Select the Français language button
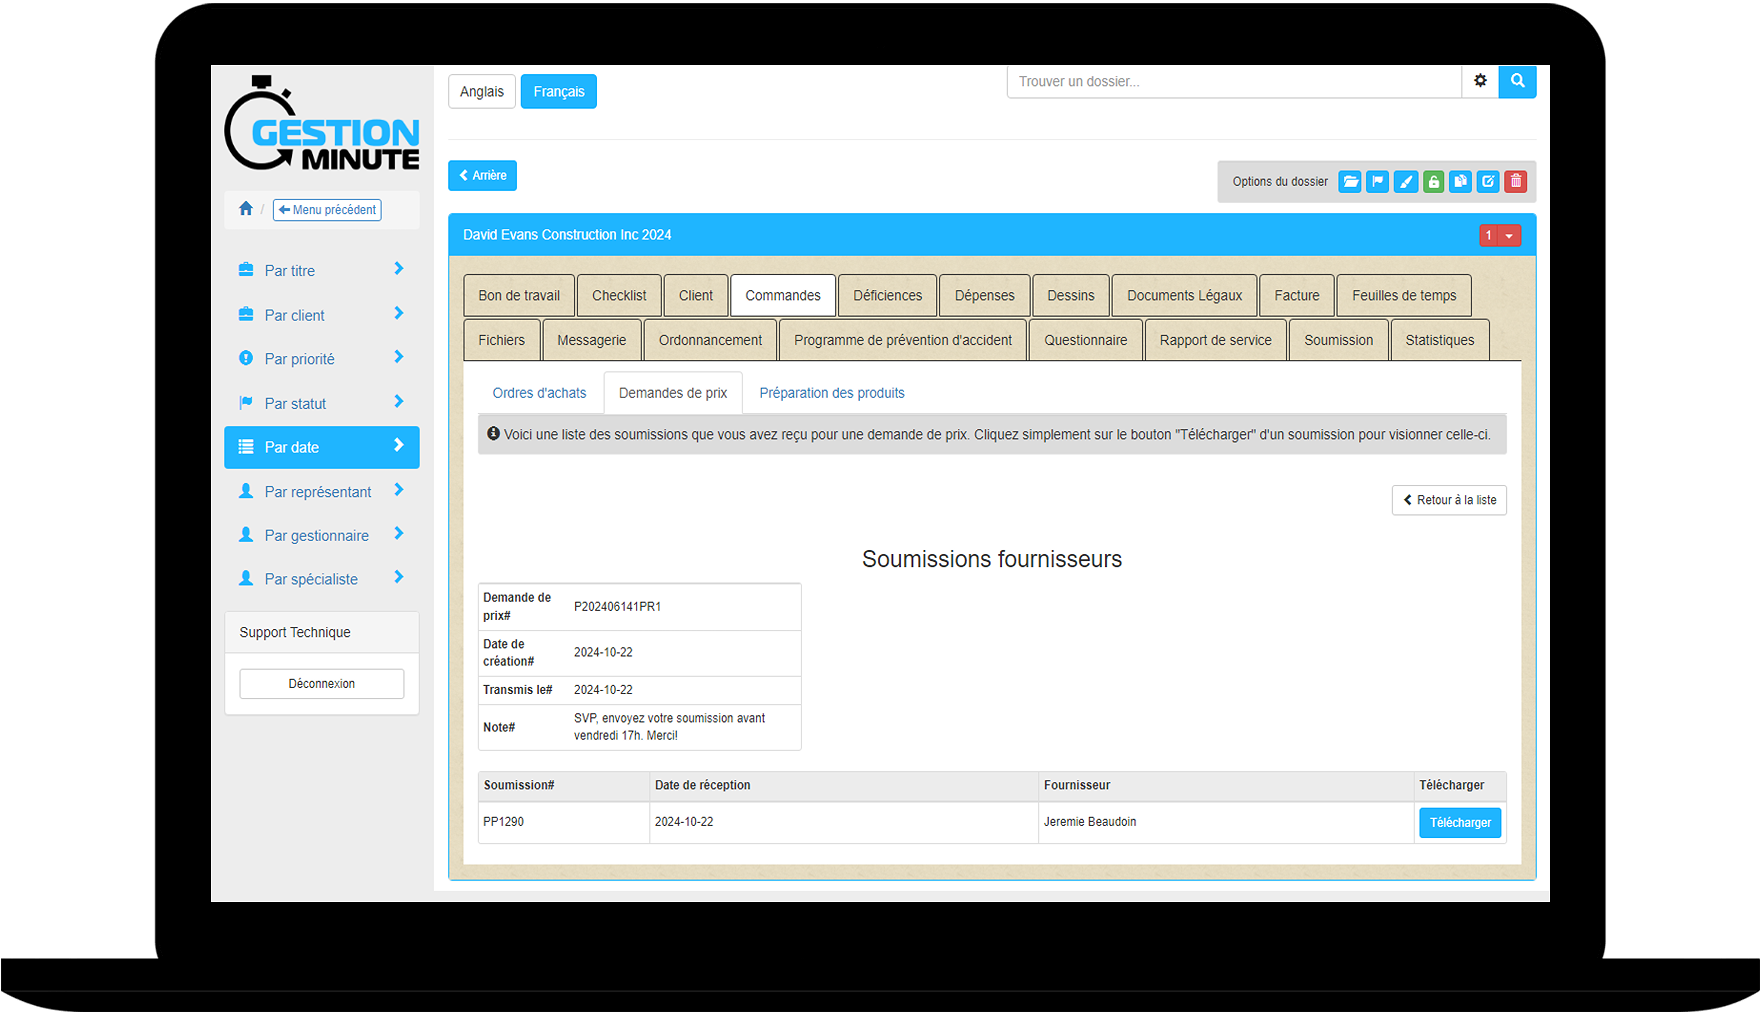Screen dimensions: 1760x1014 pyautogui.click(x=558, y=92)
